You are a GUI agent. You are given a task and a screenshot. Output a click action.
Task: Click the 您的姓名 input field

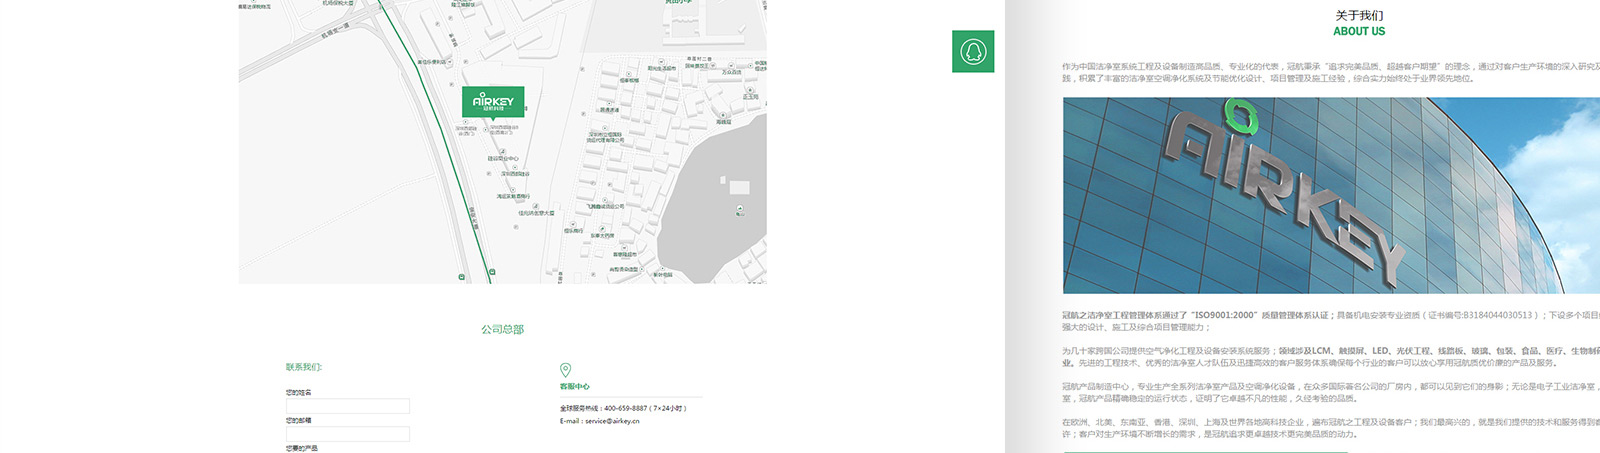tap(347, 406)
